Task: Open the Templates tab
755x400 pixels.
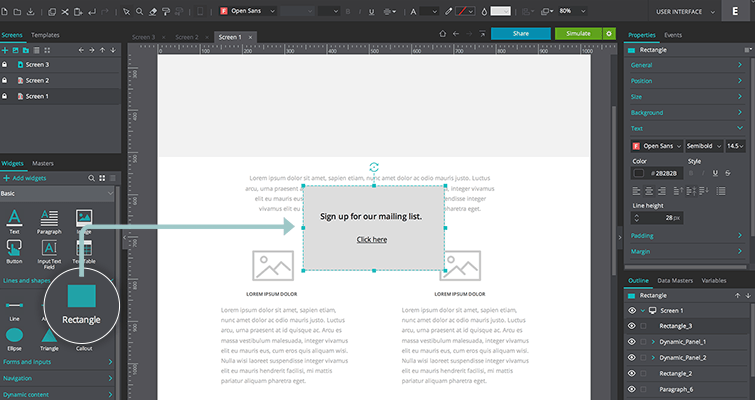Action: point(45,35)
